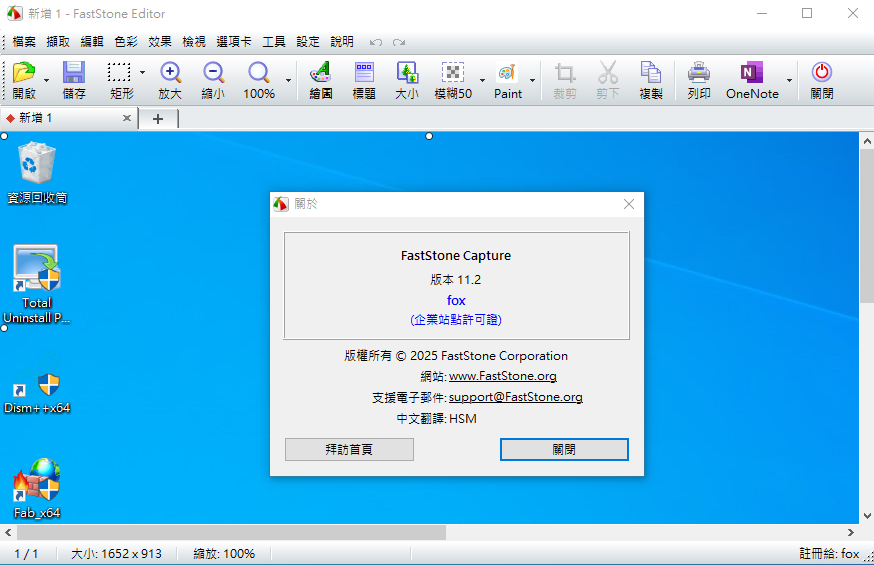The height and width of the screenshot is (565, 874).
Task: Click the vertical scrollbar down arrow
Action: (867, 516)
